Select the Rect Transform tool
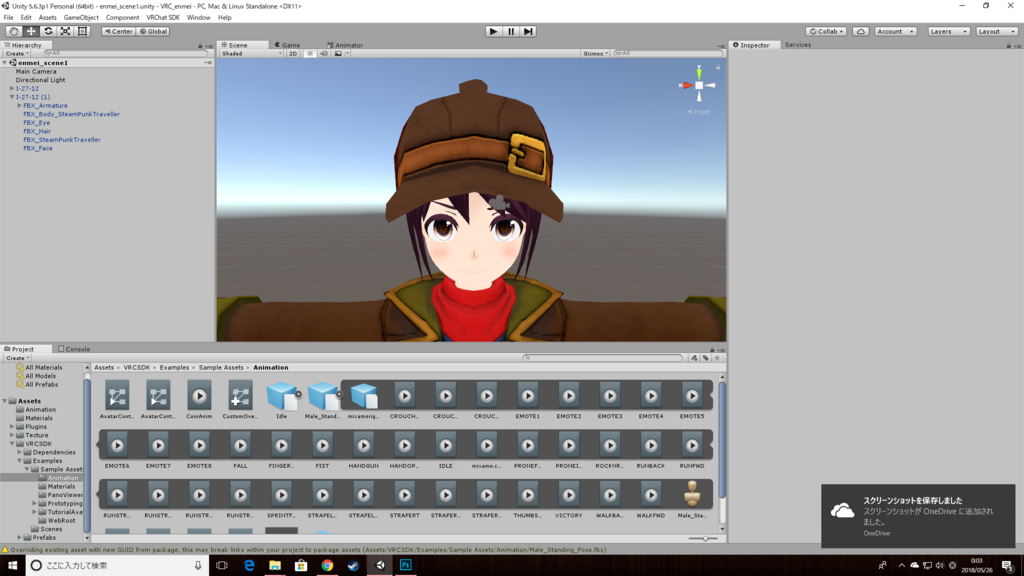 [x=83, y=31]
